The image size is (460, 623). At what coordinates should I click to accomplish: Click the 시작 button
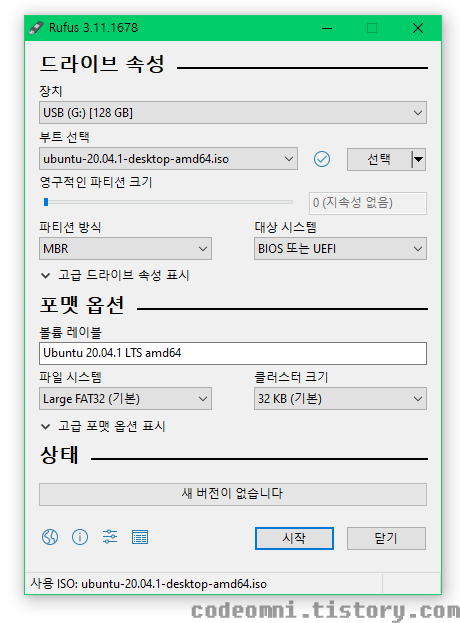pyautogui.click(x=294, y=538)
